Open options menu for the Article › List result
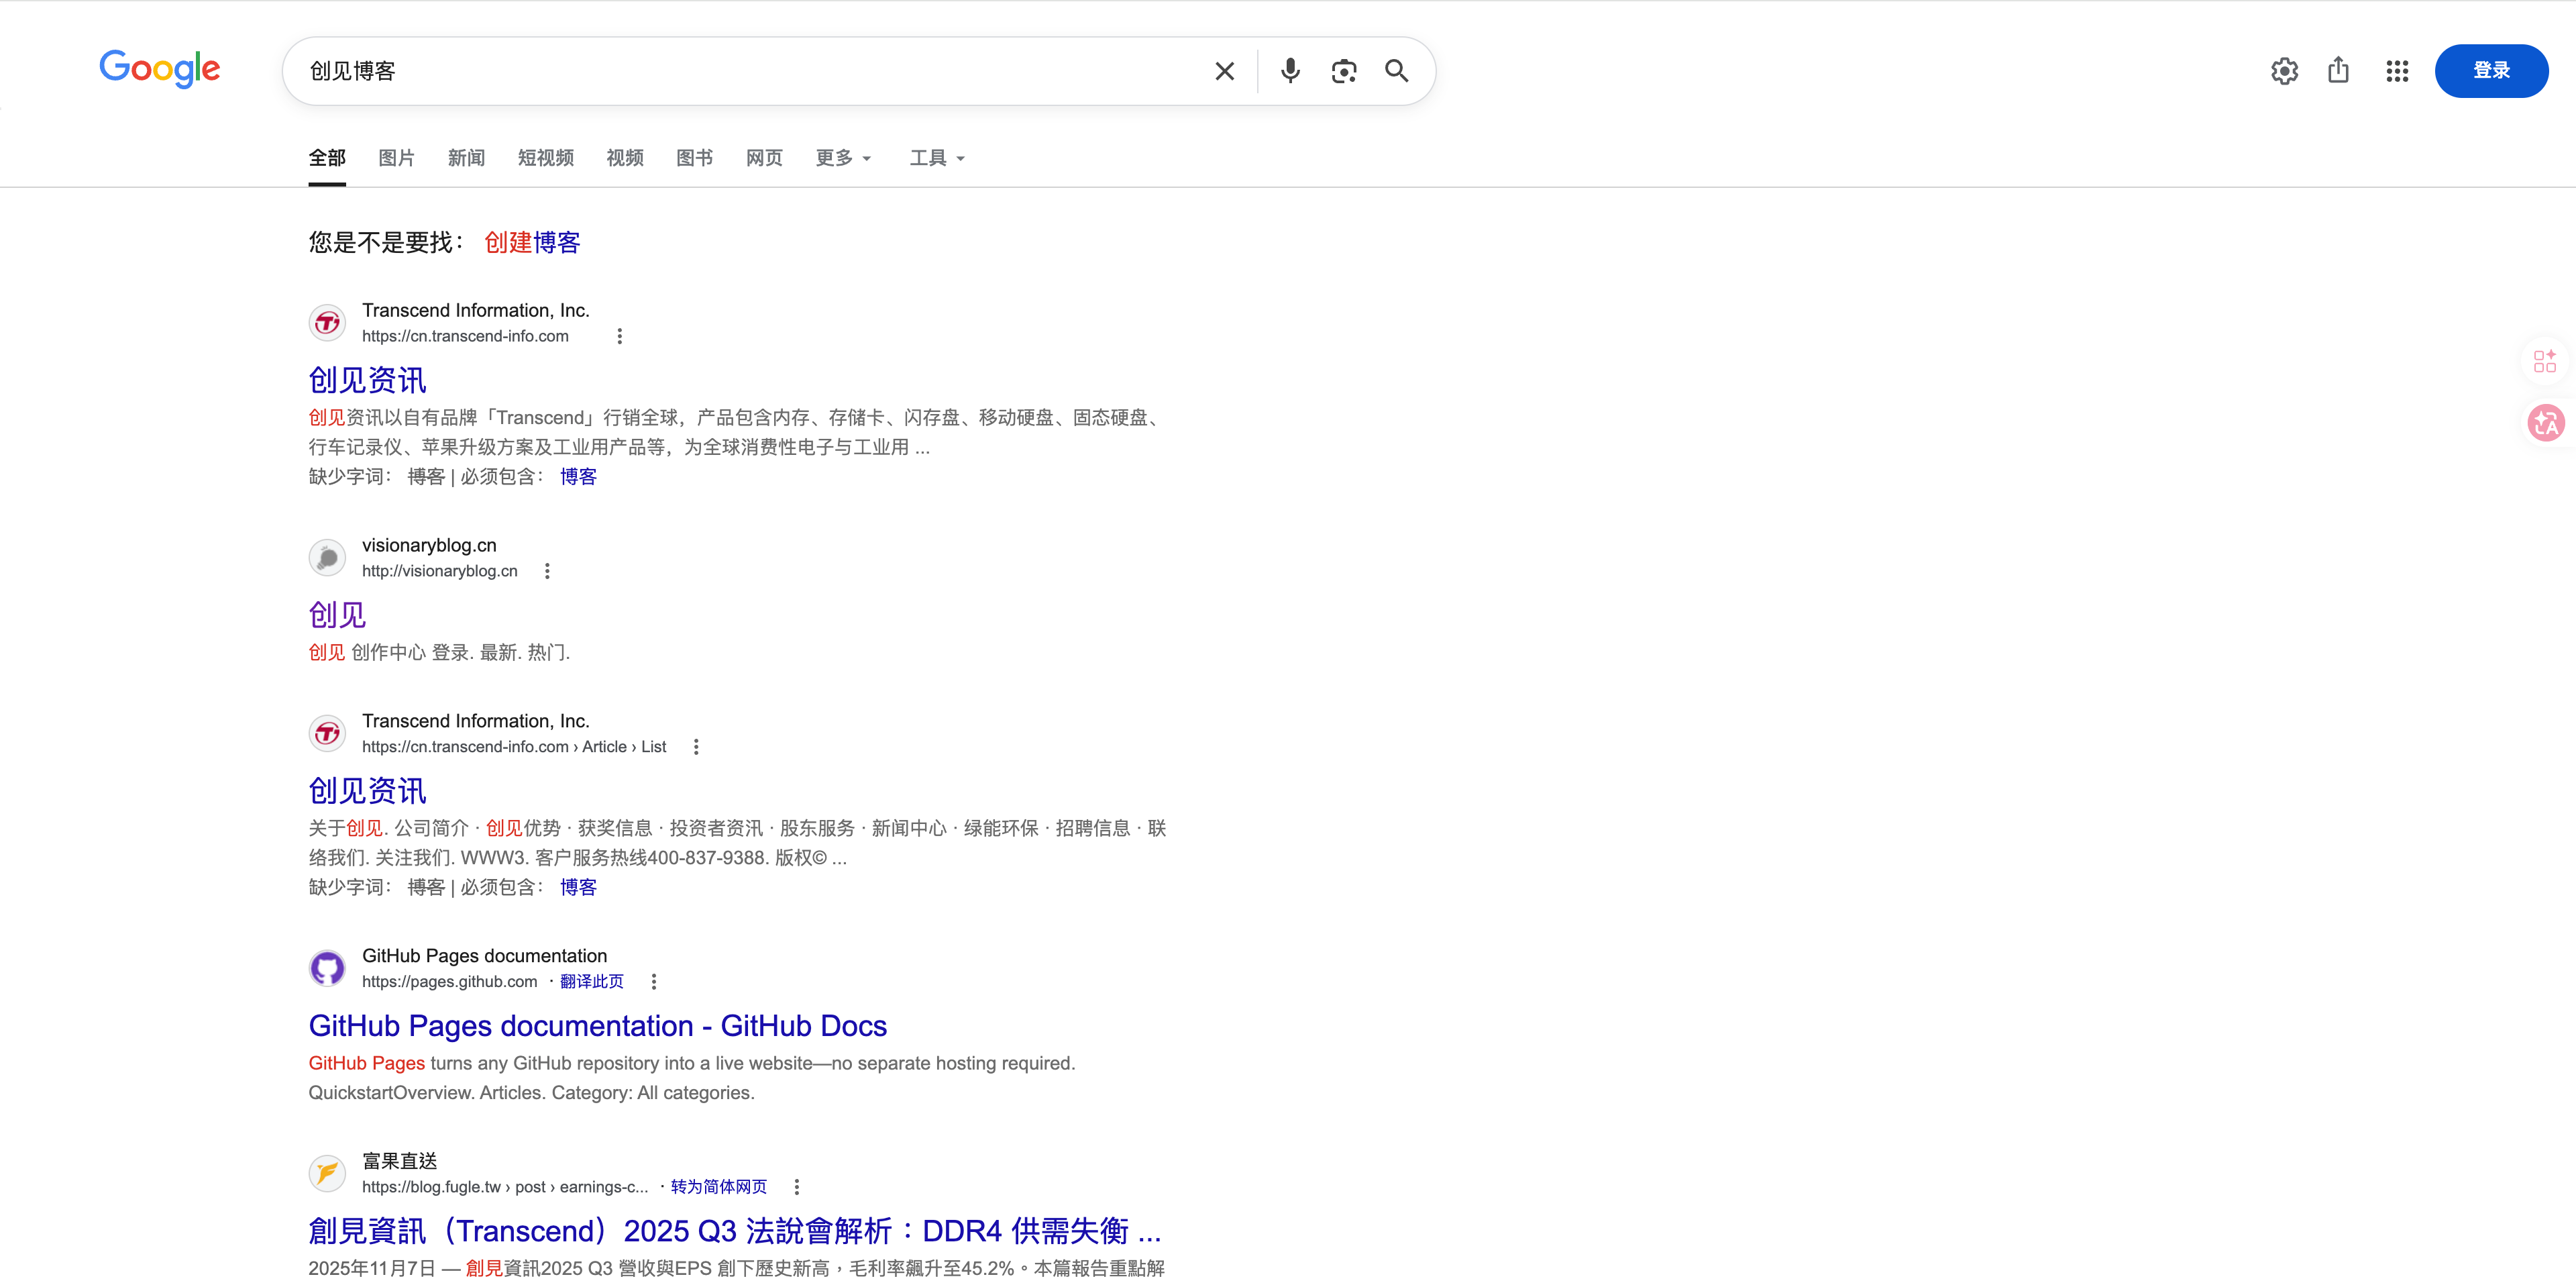Screen dimensions: 2576x1287 click(696, 747)
